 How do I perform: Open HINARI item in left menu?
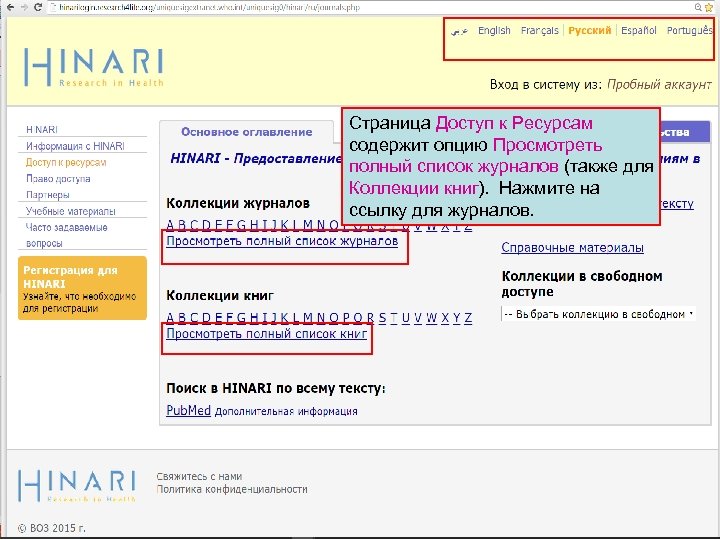(42, 129)
